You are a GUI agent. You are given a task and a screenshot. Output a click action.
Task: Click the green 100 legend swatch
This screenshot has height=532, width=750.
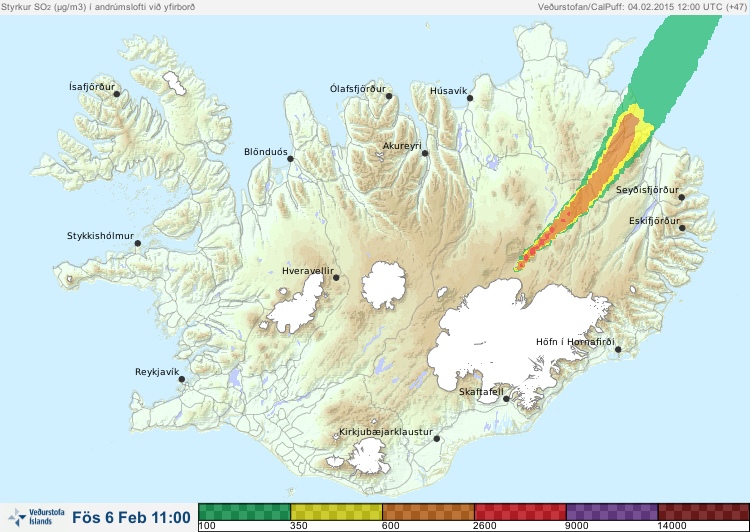tap(244, 512)
